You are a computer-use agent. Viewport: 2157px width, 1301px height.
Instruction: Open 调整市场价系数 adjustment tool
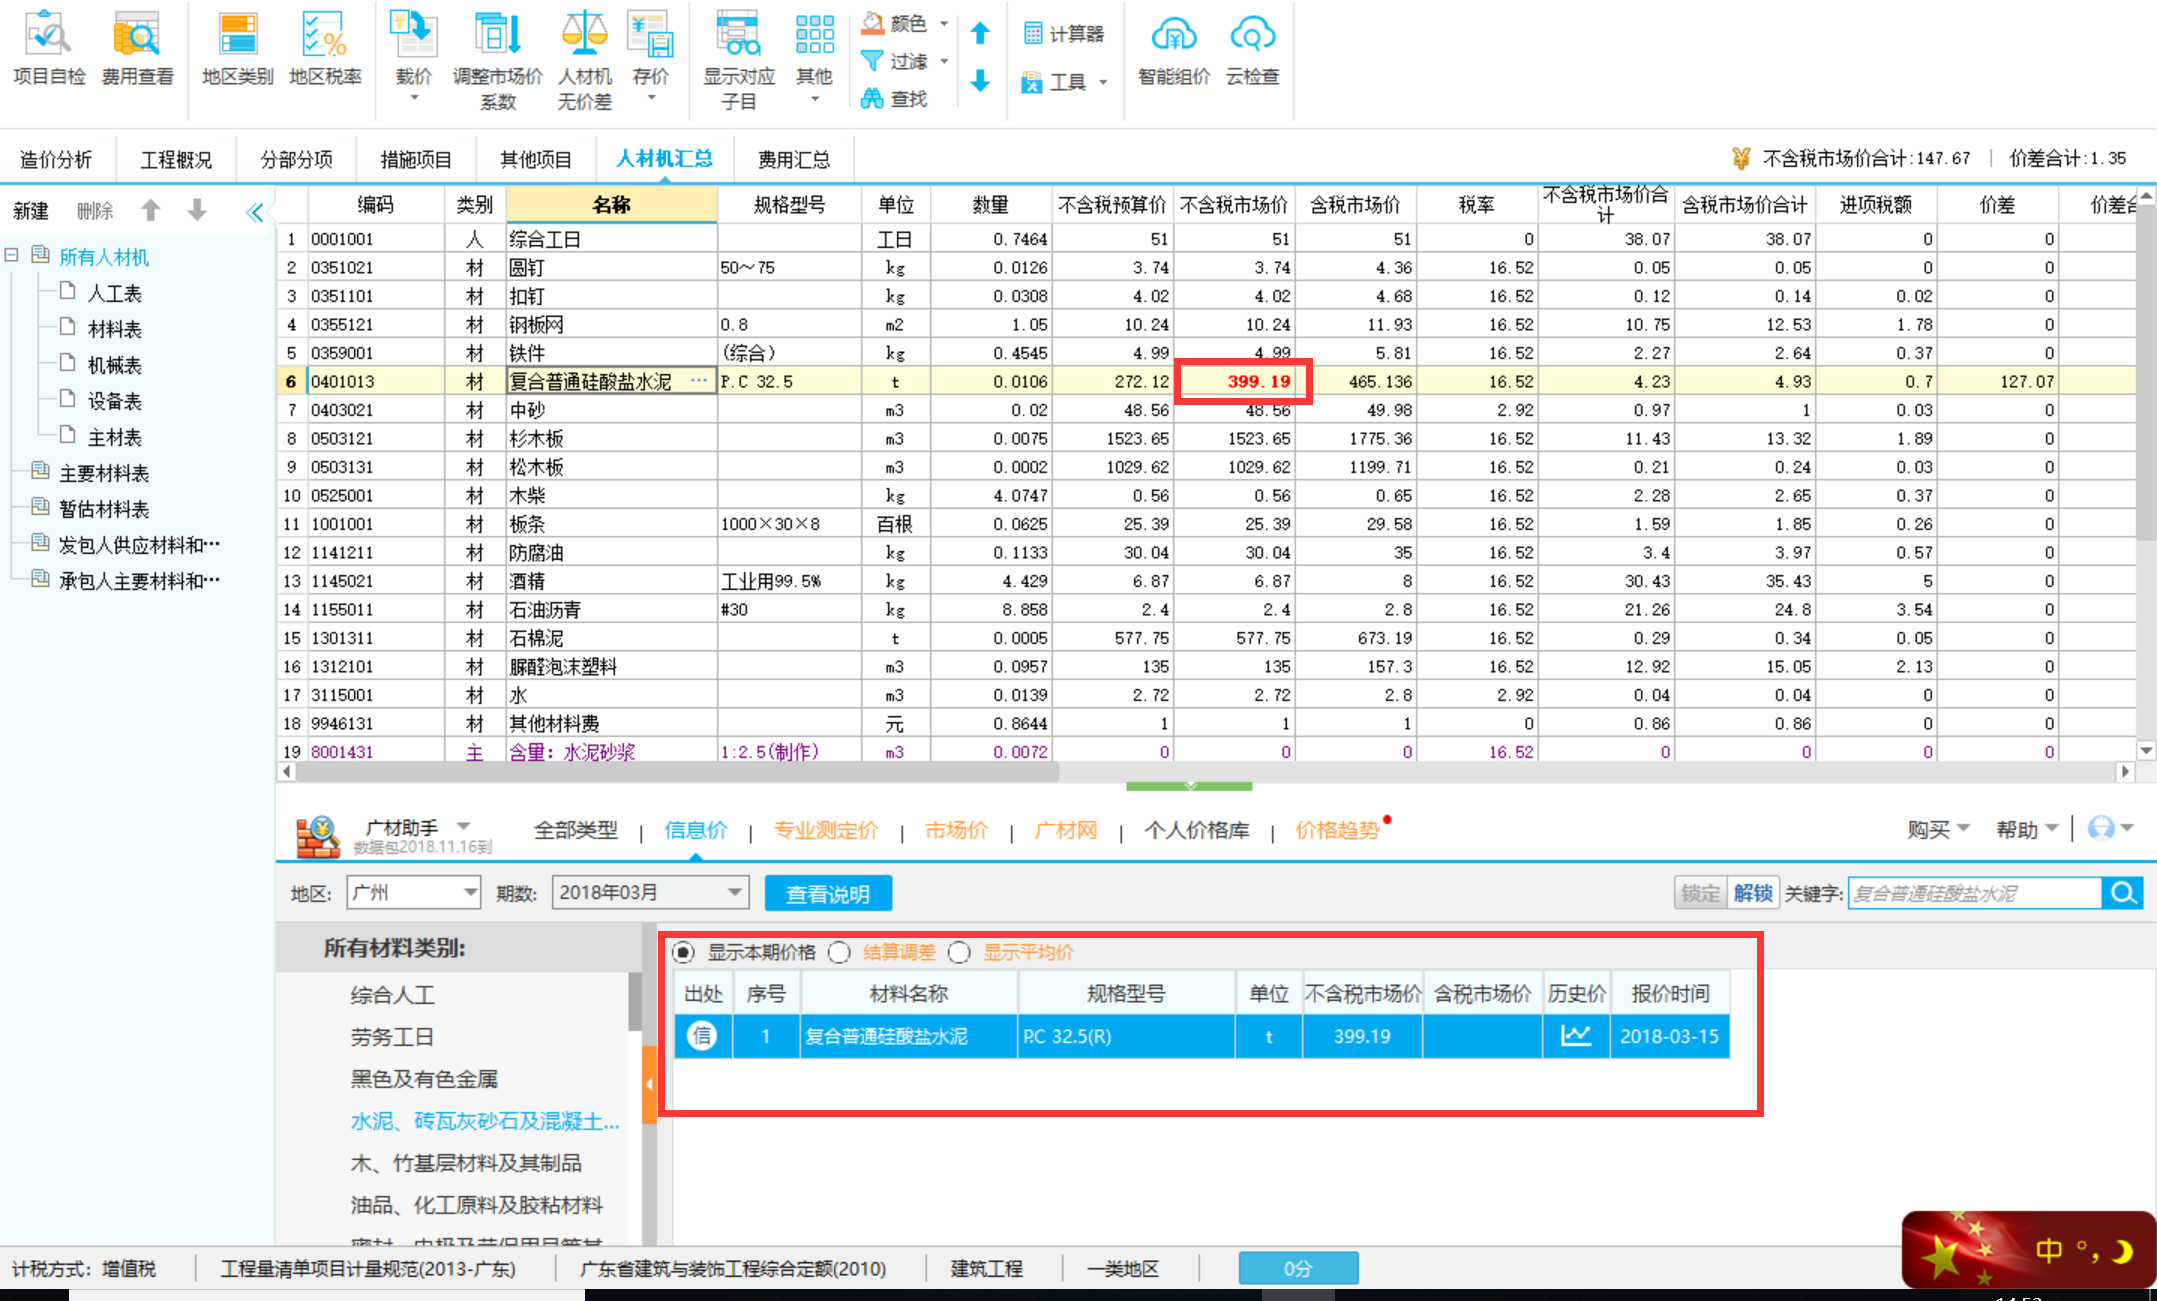click(x=497, y=58)
